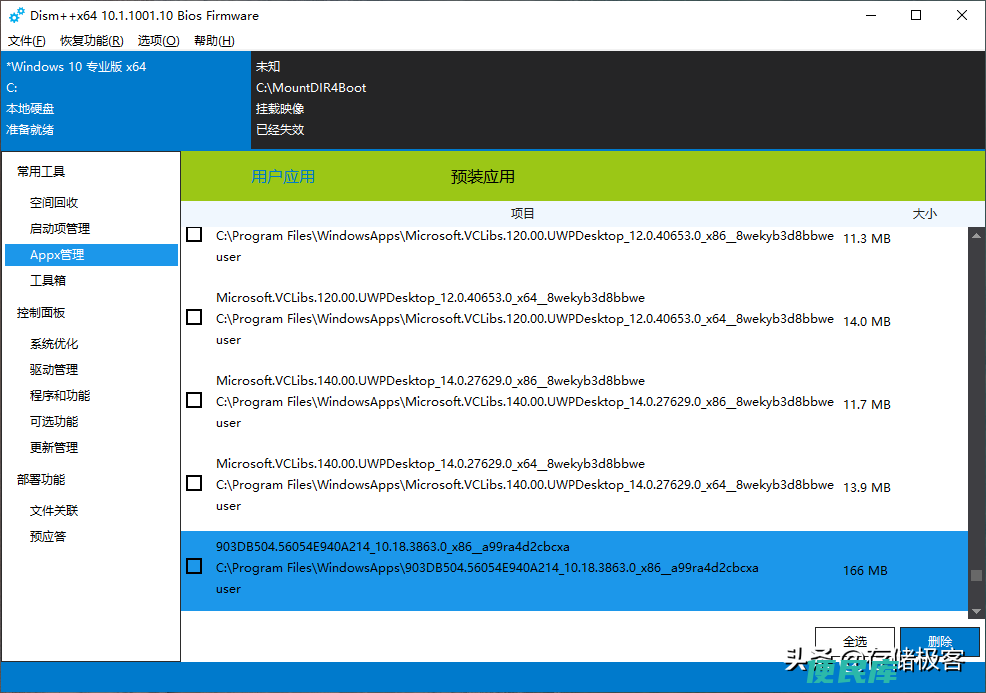Switch to the 预装应用 tab

[x=482, y=177]
